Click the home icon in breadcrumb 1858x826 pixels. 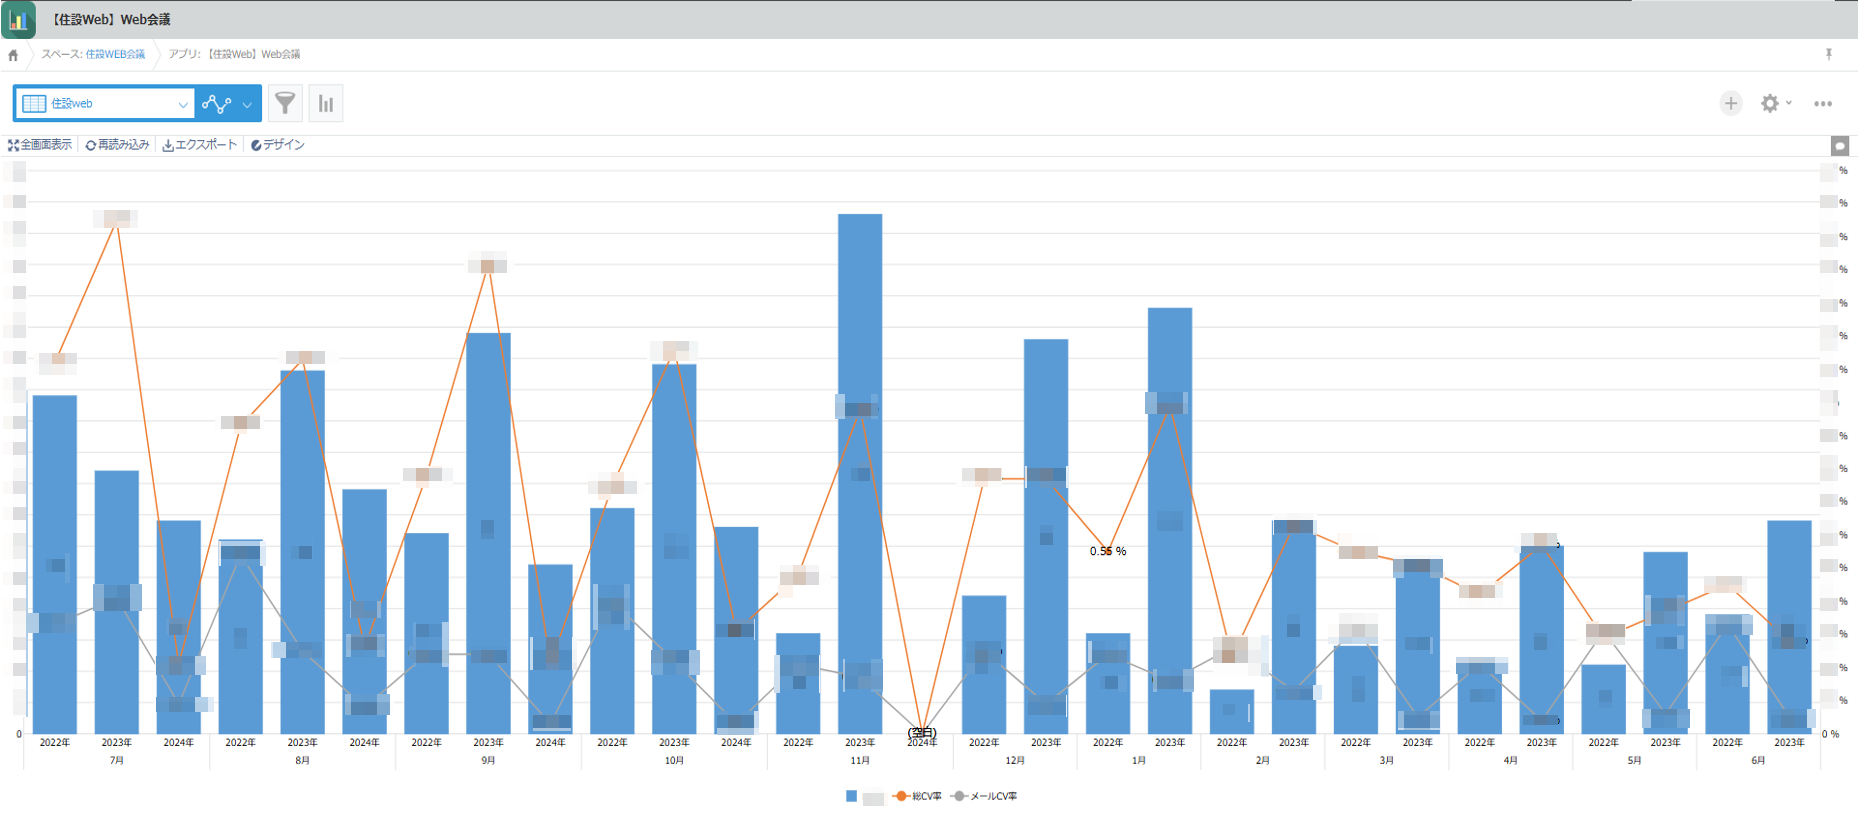[x=13, y=55]
